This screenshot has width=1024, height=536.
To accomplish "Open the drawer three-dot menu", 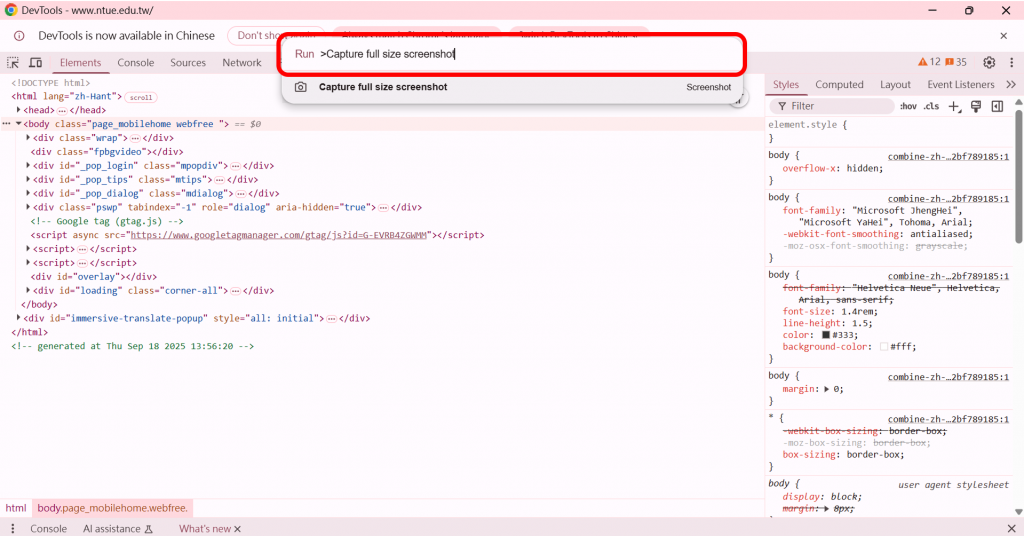I will click(12, 528).
